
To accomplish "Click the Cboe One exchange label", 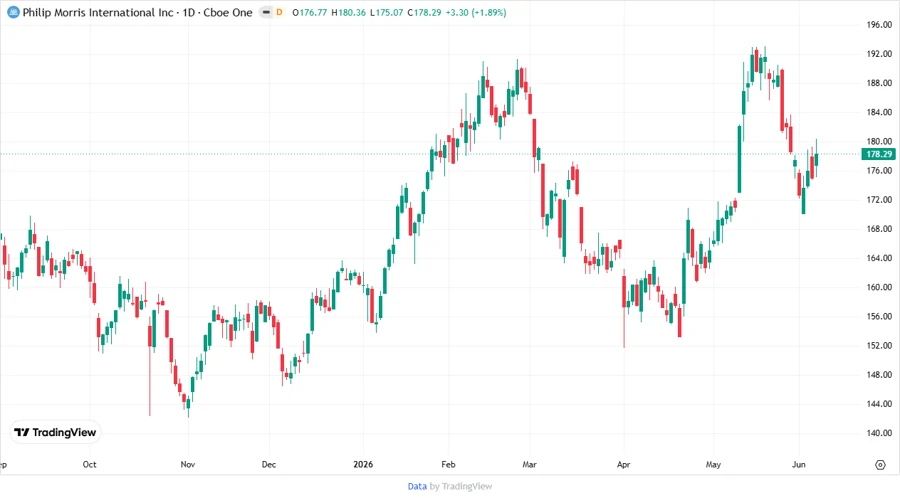I will click(x=228, y=12).
